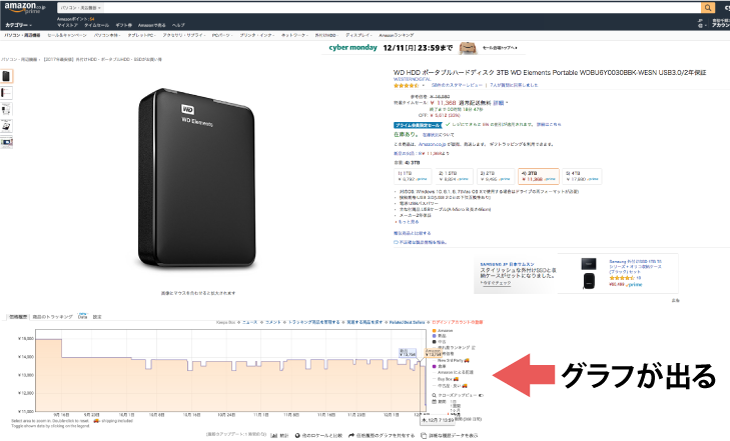Screen dimensions: 730x441
Task: Open the customer reviews link
Action: [x=457, y=85]
